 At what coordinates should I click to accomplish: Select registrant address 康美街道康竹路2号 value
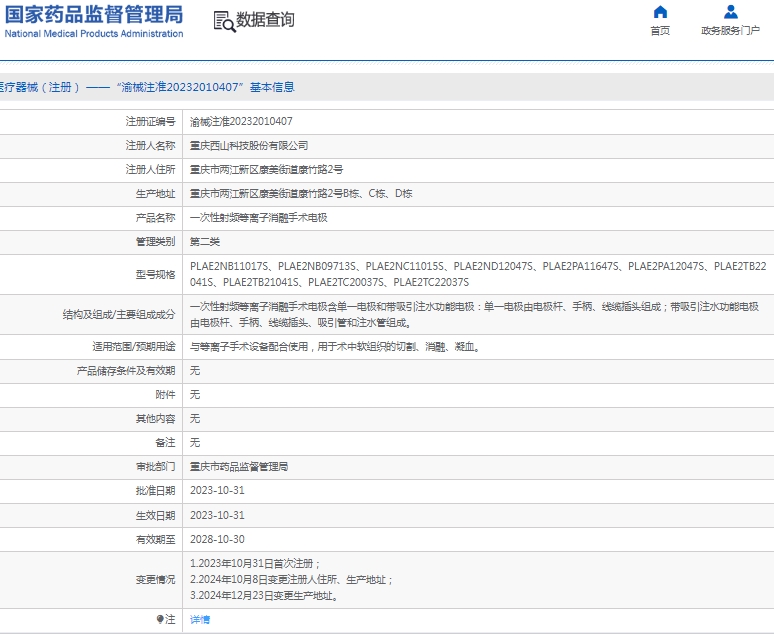(267, 169)
